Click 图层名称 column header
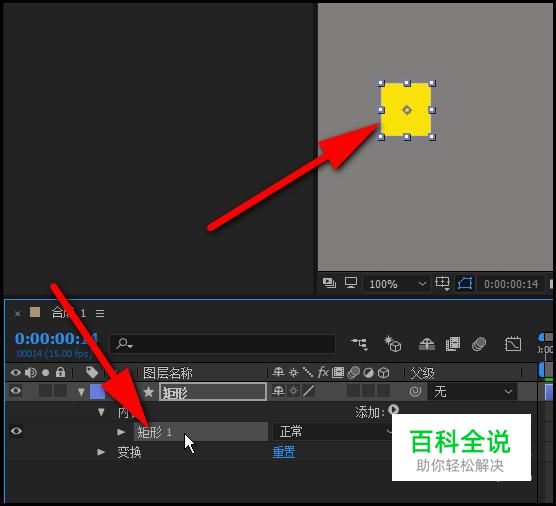This screenshot has width=556, height=506. coord(168,373)
